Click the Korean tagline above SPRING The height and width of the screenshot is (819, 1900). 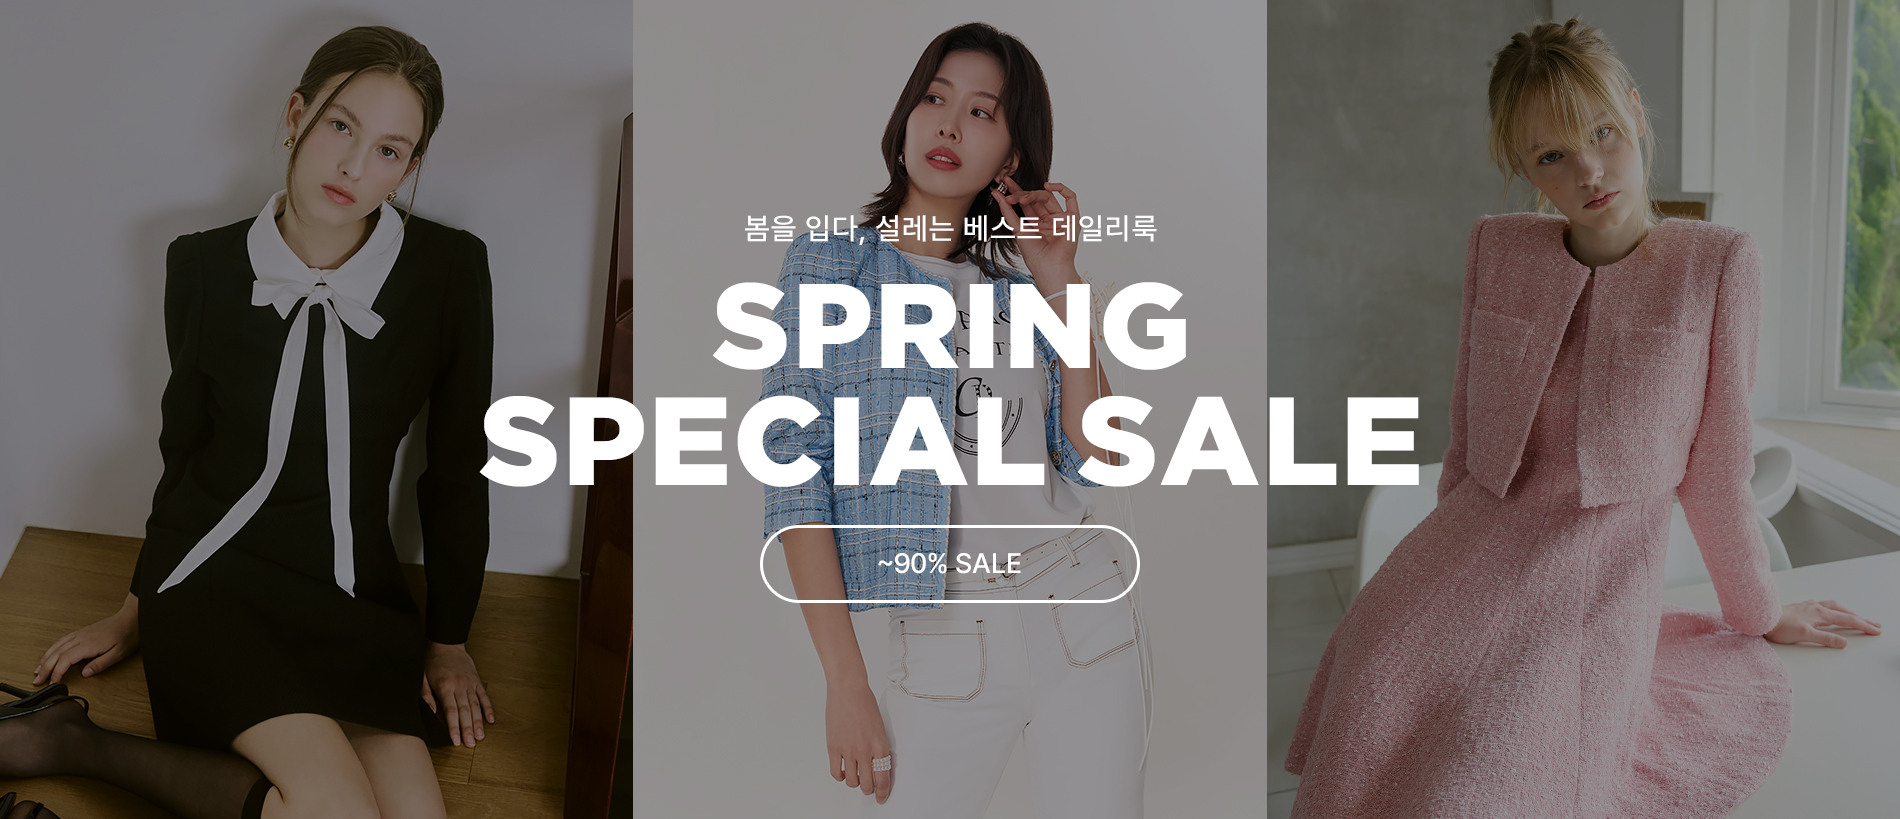pos(950,228)
